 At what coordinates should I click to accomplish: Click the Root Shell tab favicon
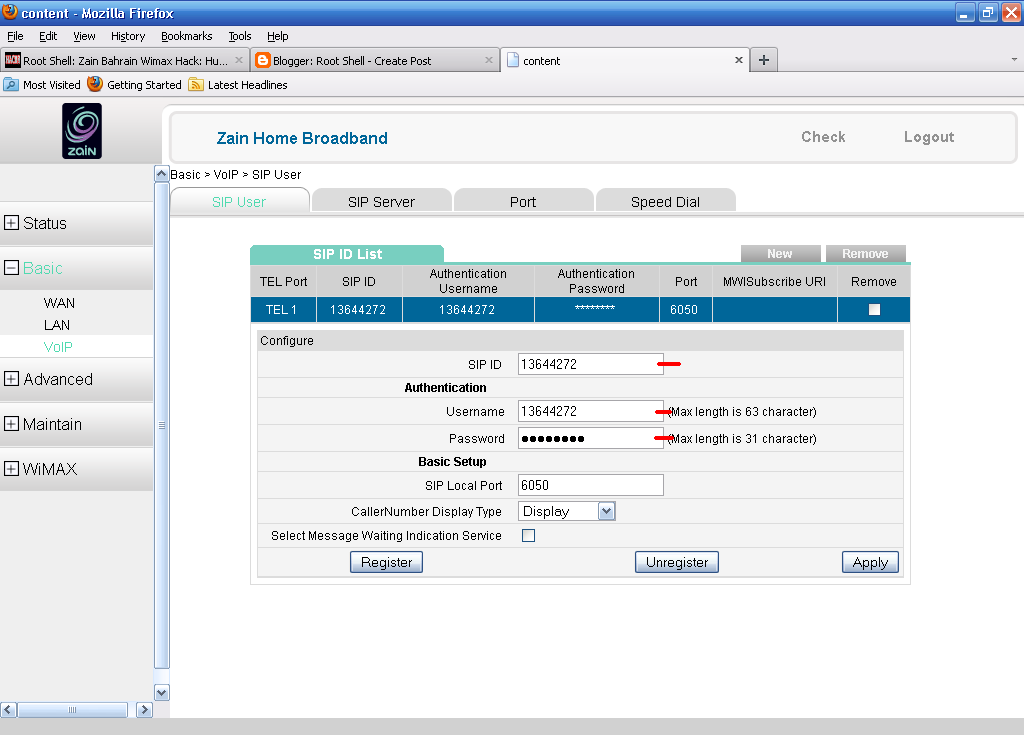(x=12, y=61)
